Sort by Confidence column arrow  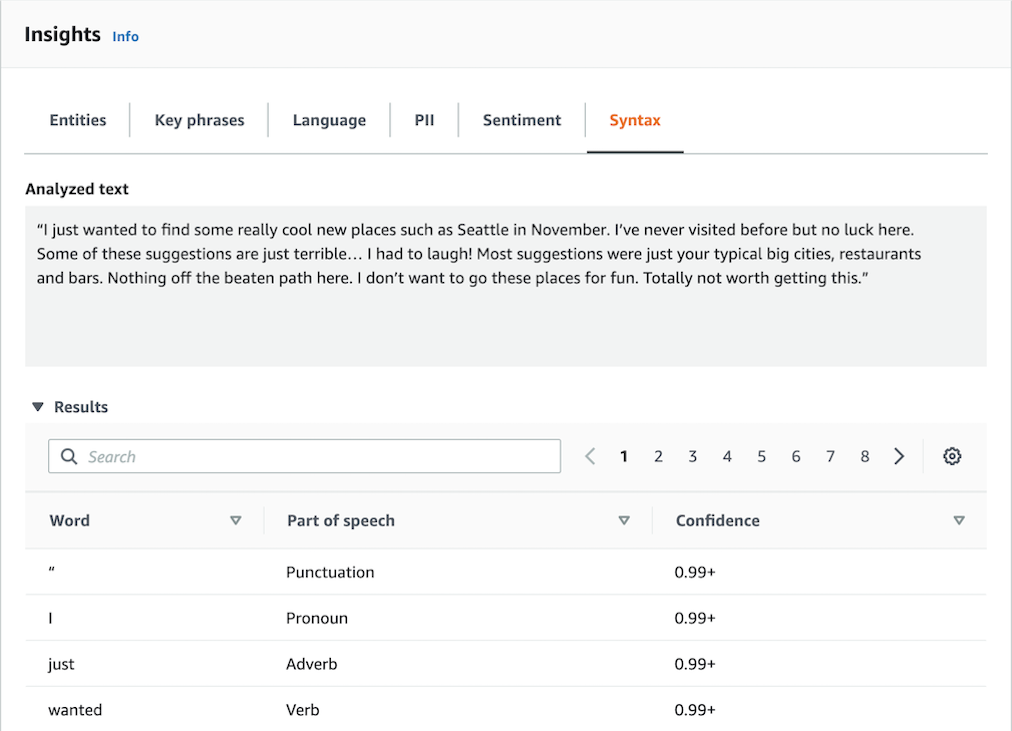pyautogui.click(x=959, y=520)
